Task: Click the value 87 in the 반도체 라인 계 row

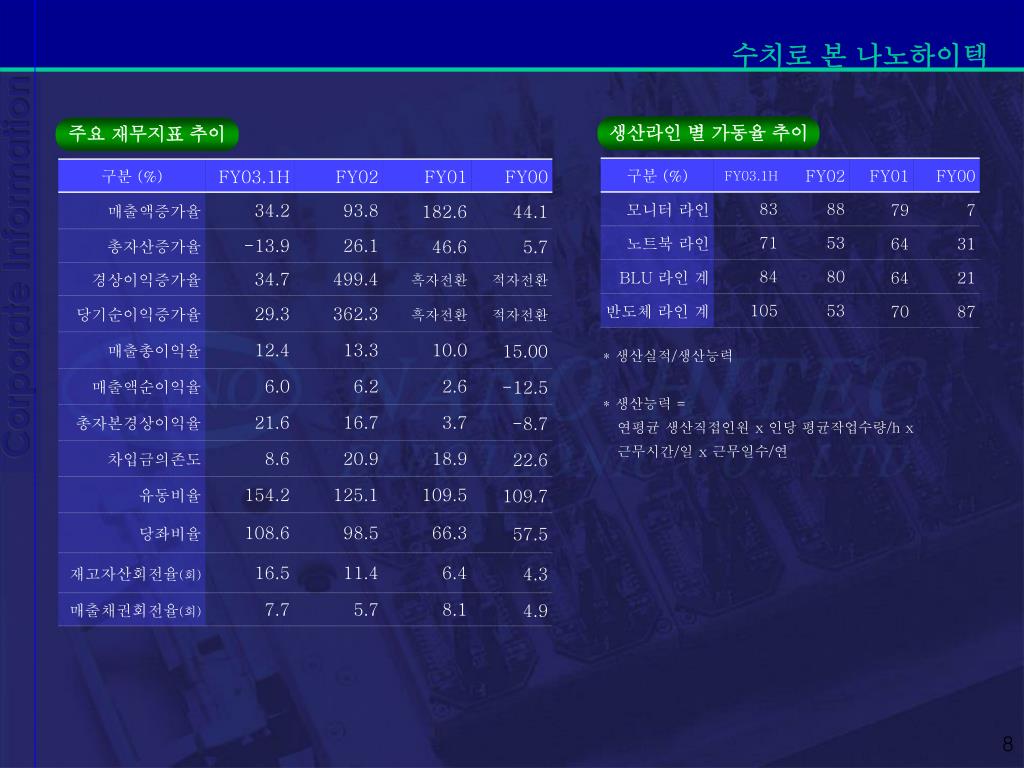Action: click(x=966, y=312)
